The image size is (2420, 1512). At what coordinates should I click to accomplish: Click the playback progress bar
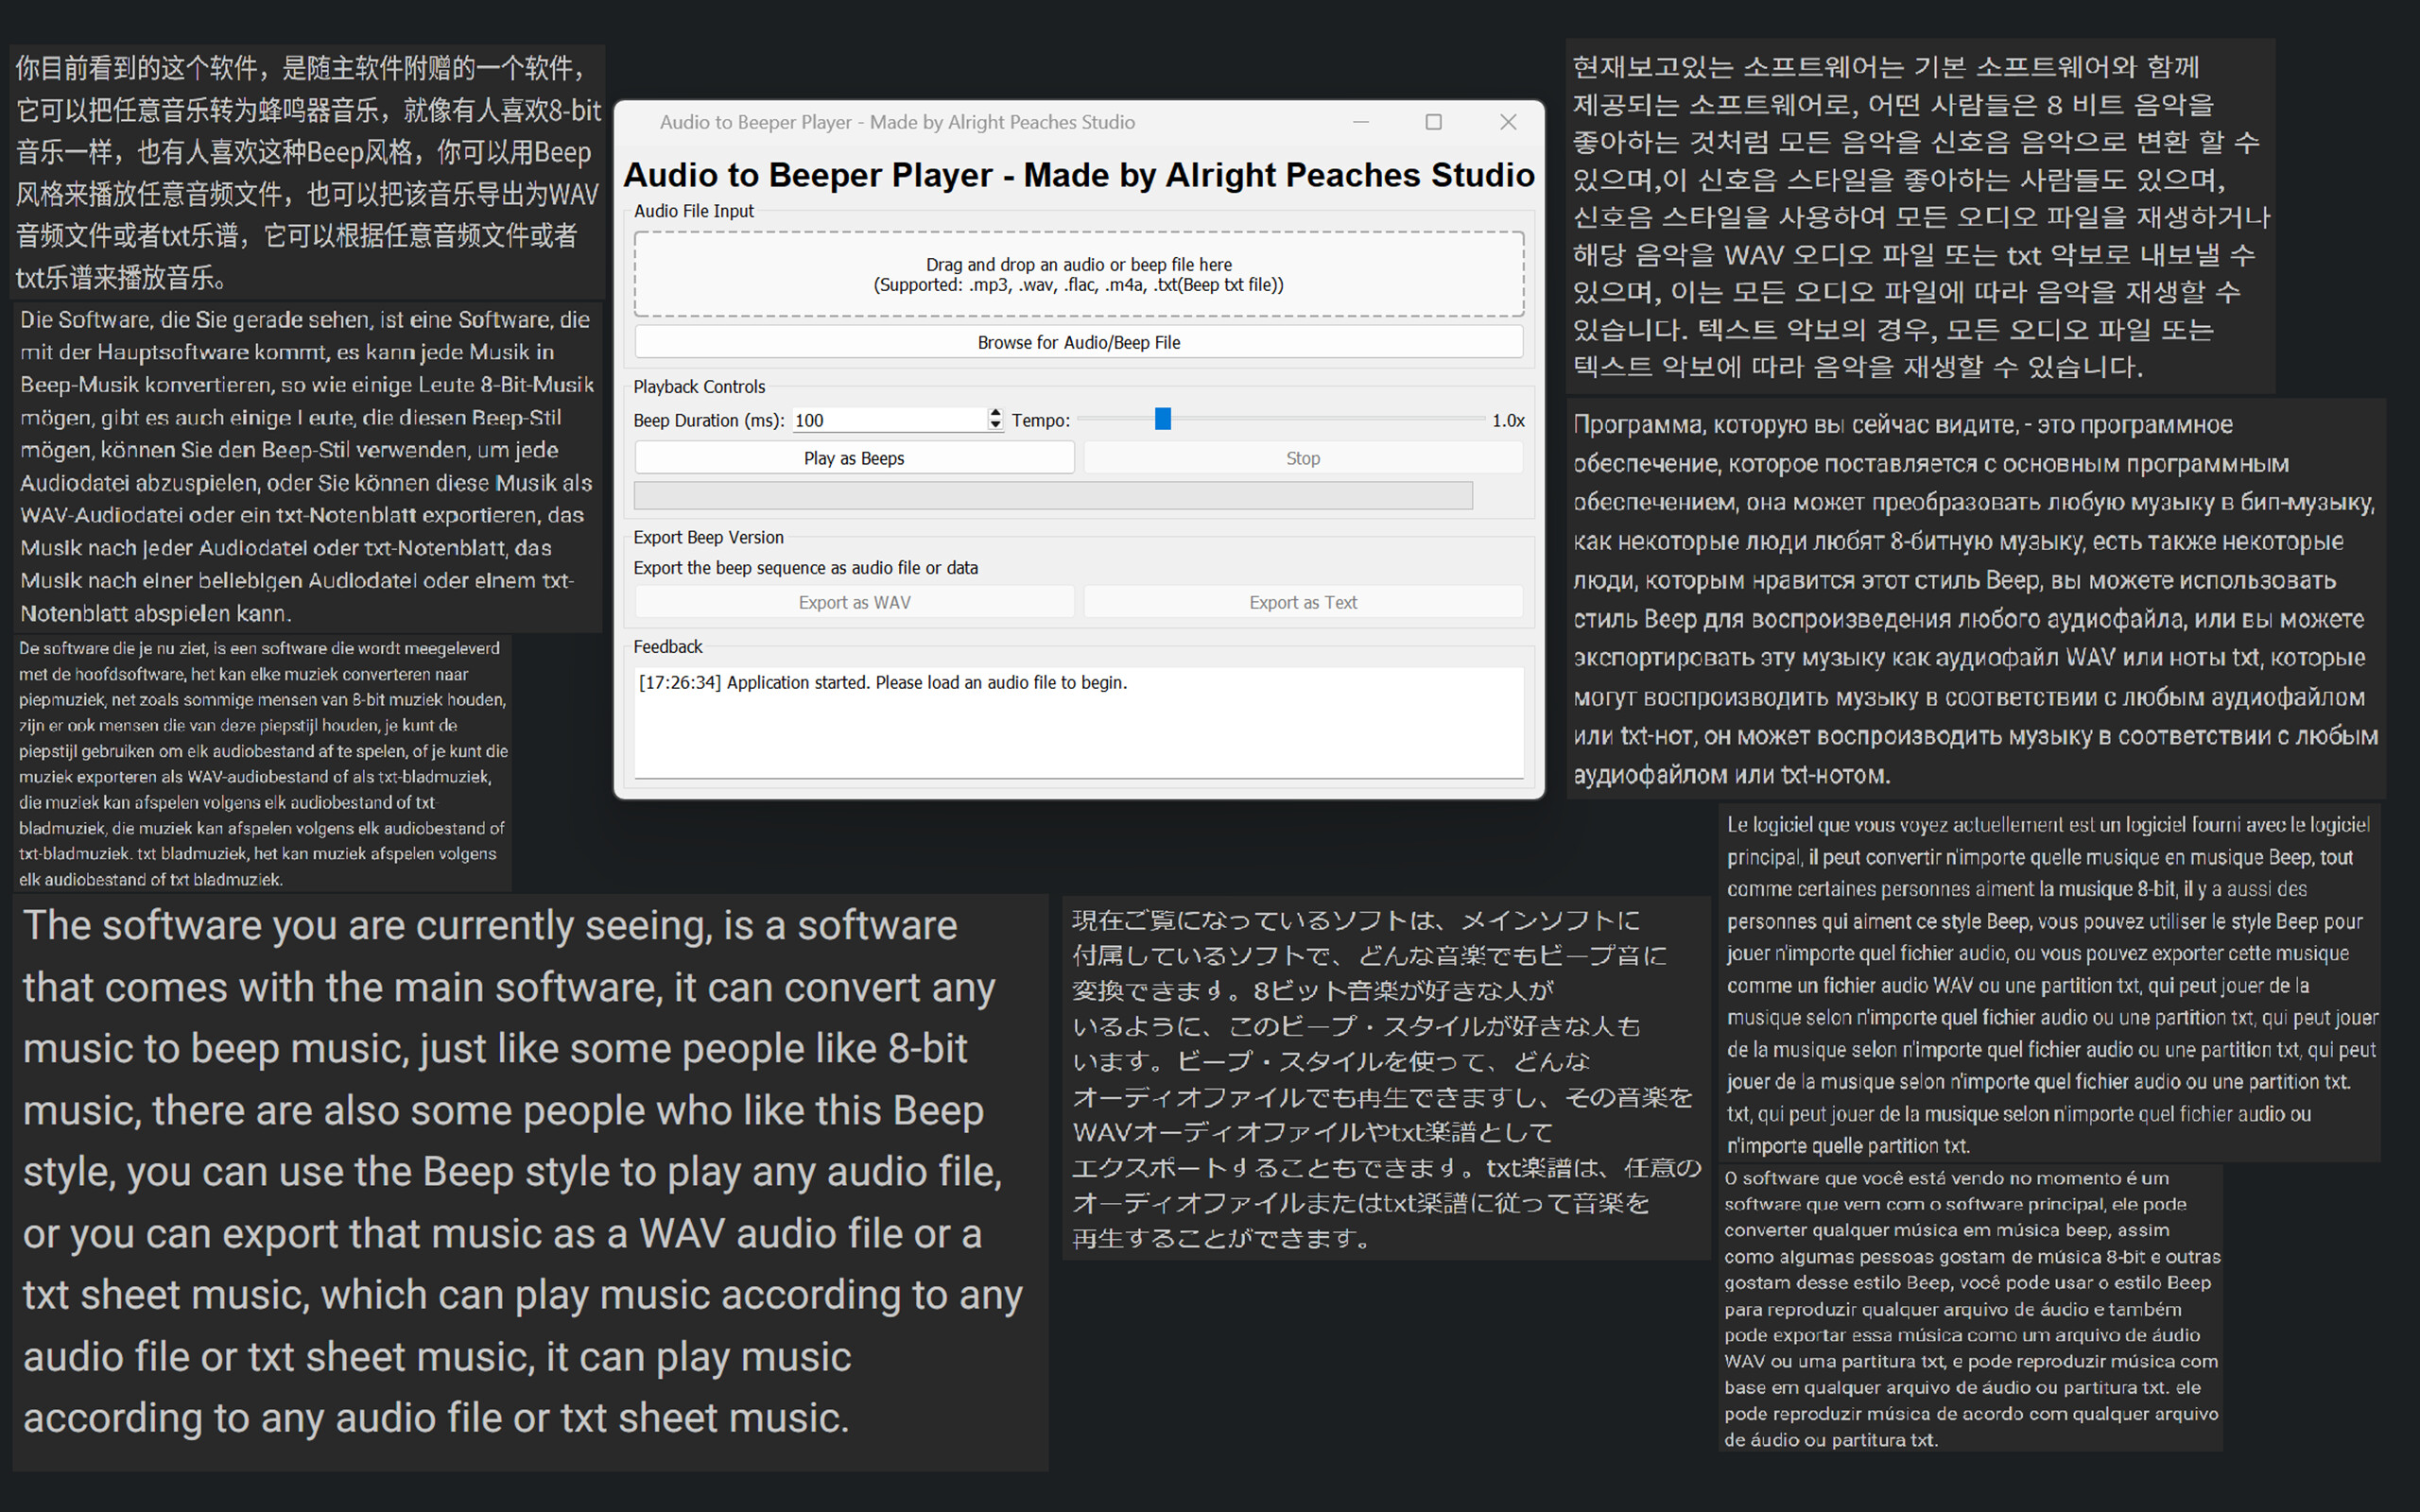pyautogui.click(x=1052, y=494)
